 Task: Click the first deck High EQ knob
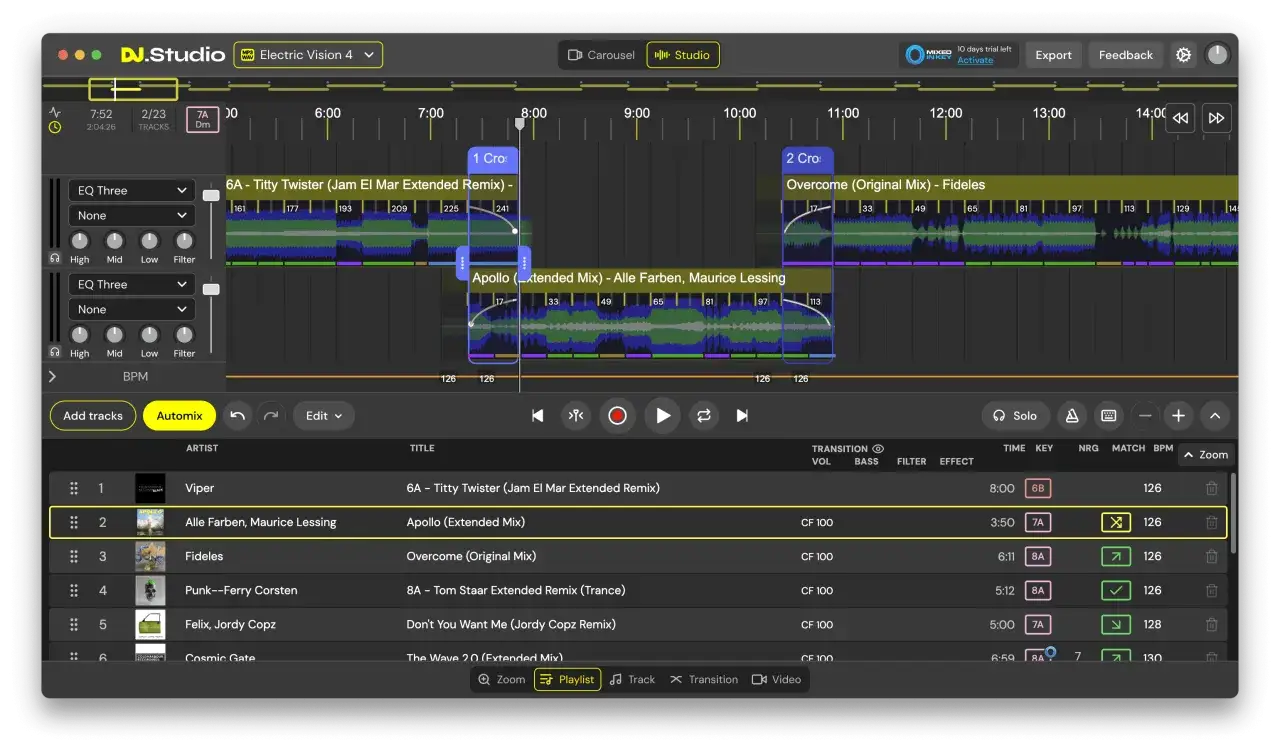pos(80,241)
